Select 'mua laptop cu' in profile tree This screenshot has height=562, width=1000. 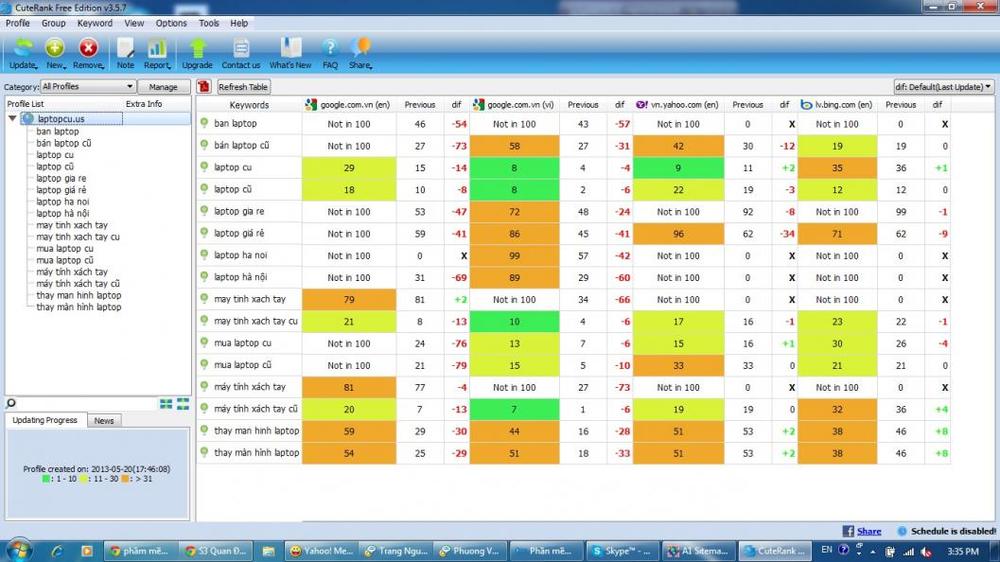(64, 248)
